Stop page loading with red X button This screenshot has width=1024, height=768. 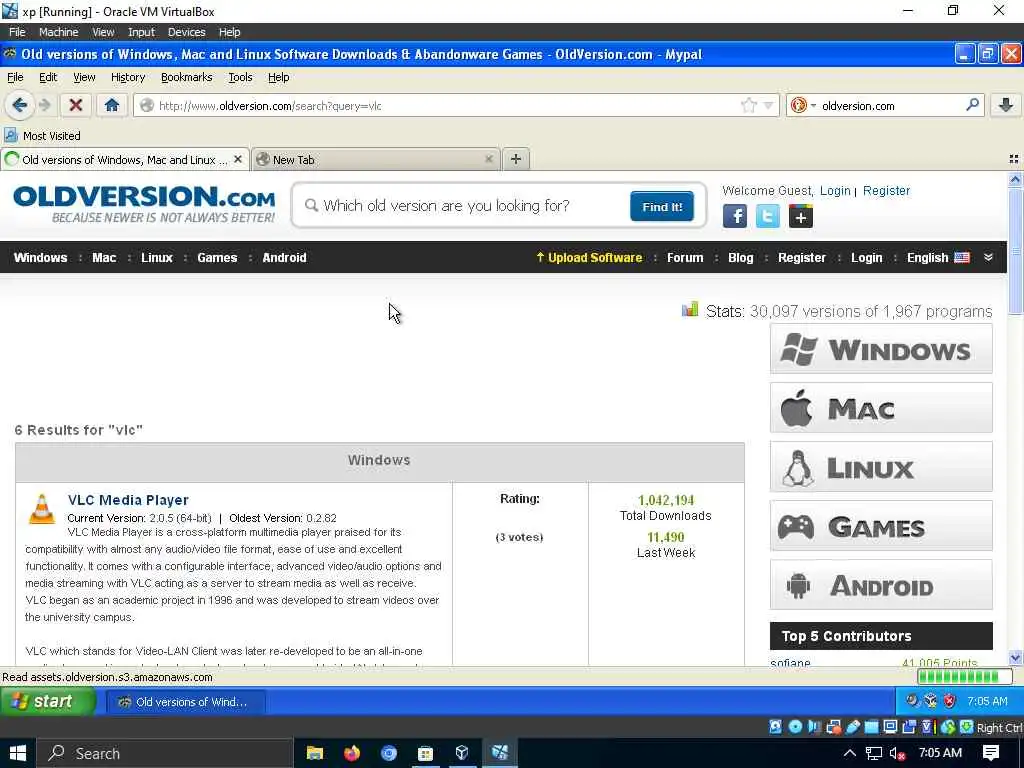[x=76, y=105]
